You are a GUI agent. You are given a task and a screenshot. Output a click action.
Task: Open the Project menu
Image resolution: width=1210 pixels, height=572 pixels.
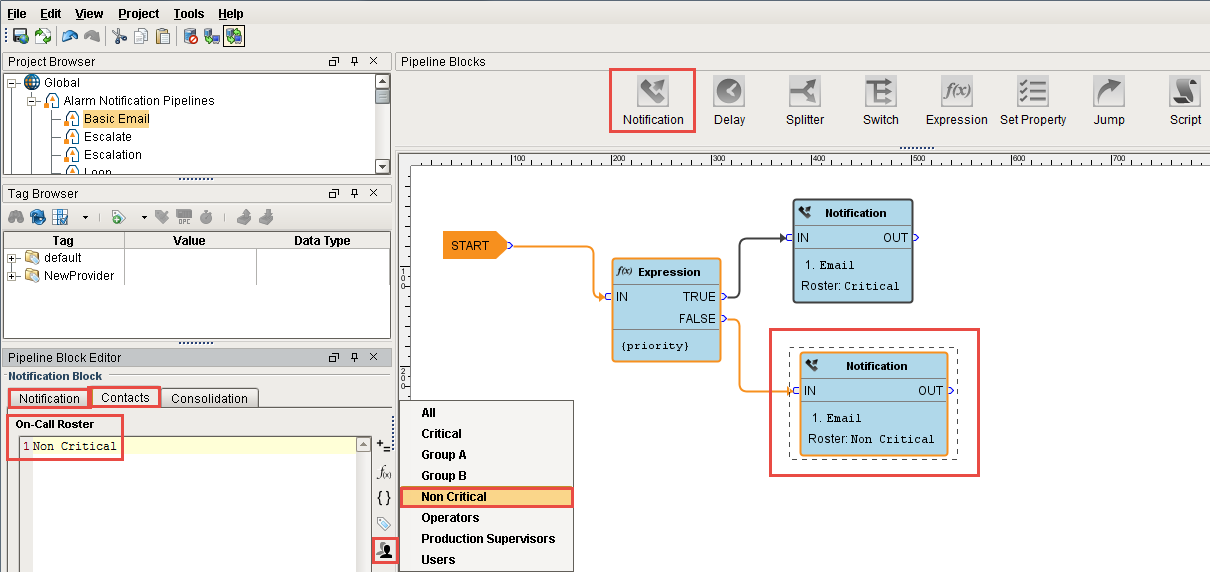point(138,14)
